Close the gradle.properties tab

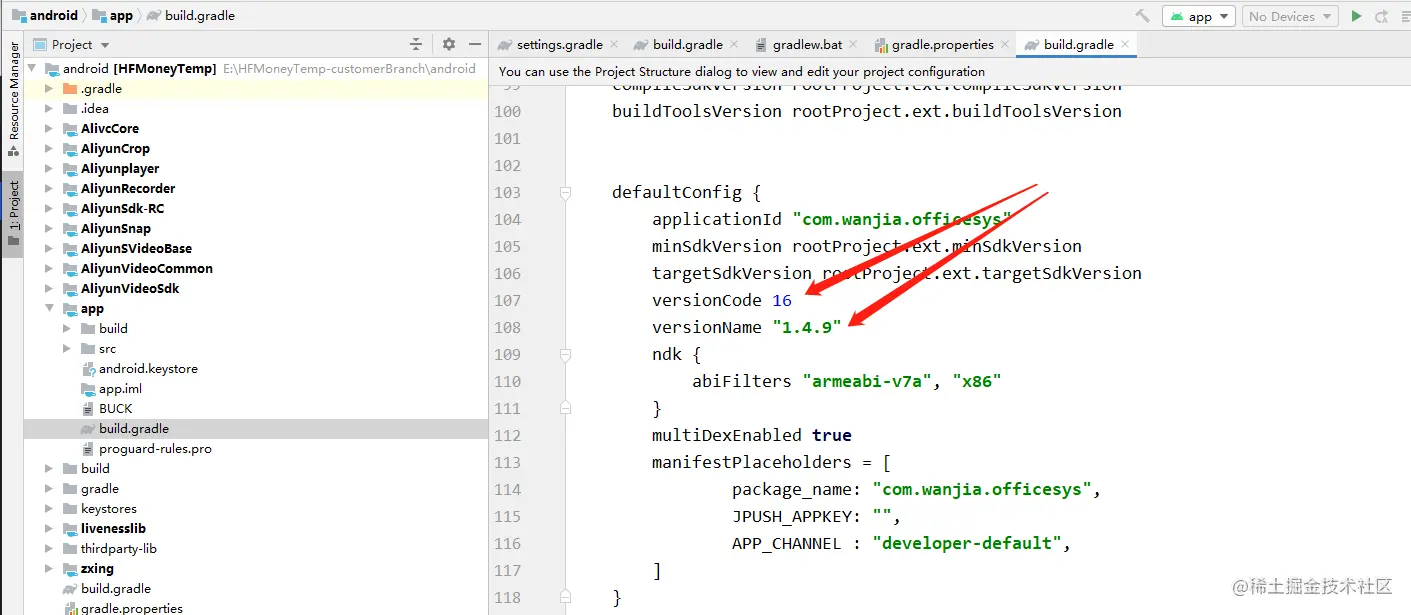1004,44
